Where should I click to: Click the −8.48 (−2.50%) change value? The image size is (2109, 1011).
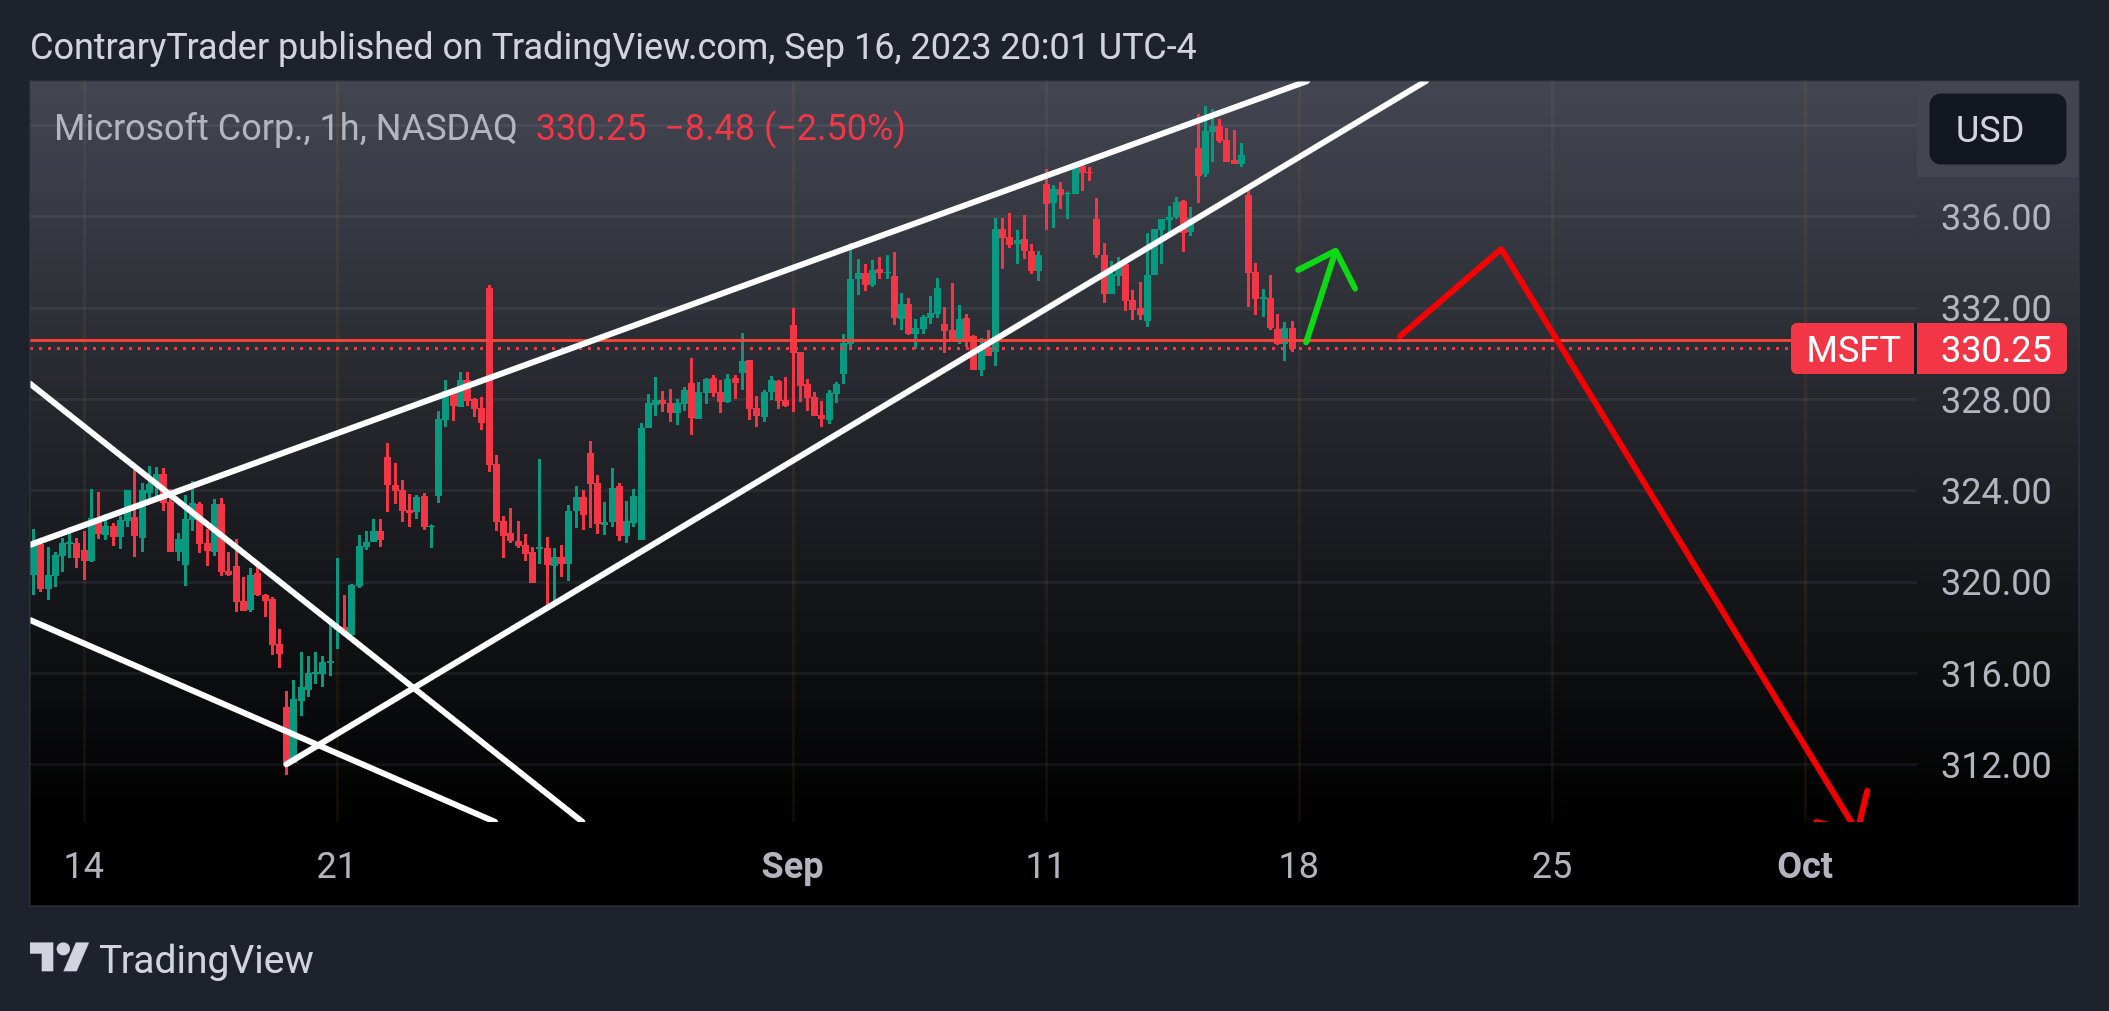click(785, 128)
